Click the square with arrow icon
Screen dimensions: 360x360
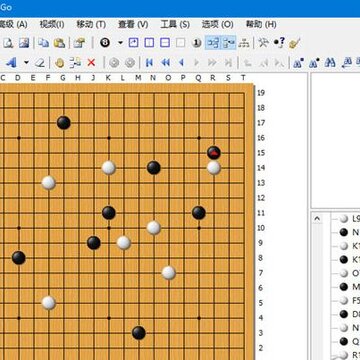click(x=133, y=43)
